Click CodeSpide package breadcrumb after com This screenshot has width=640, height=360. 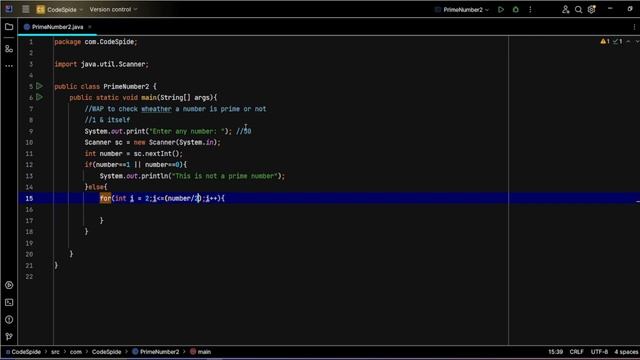point(107,352)
